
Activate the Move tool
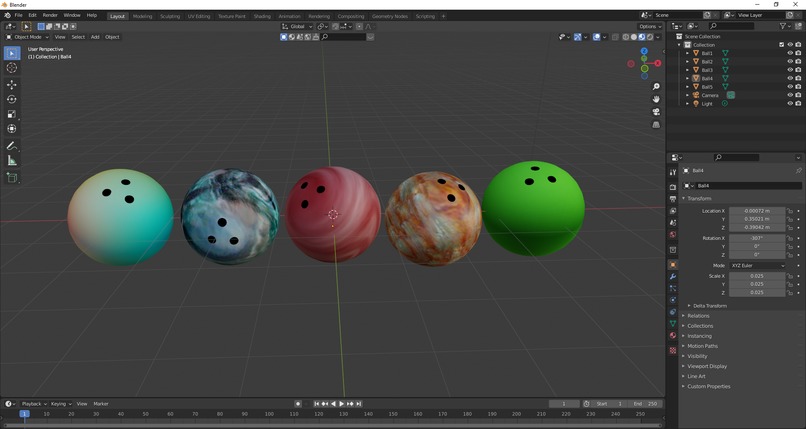click(12, 84)
